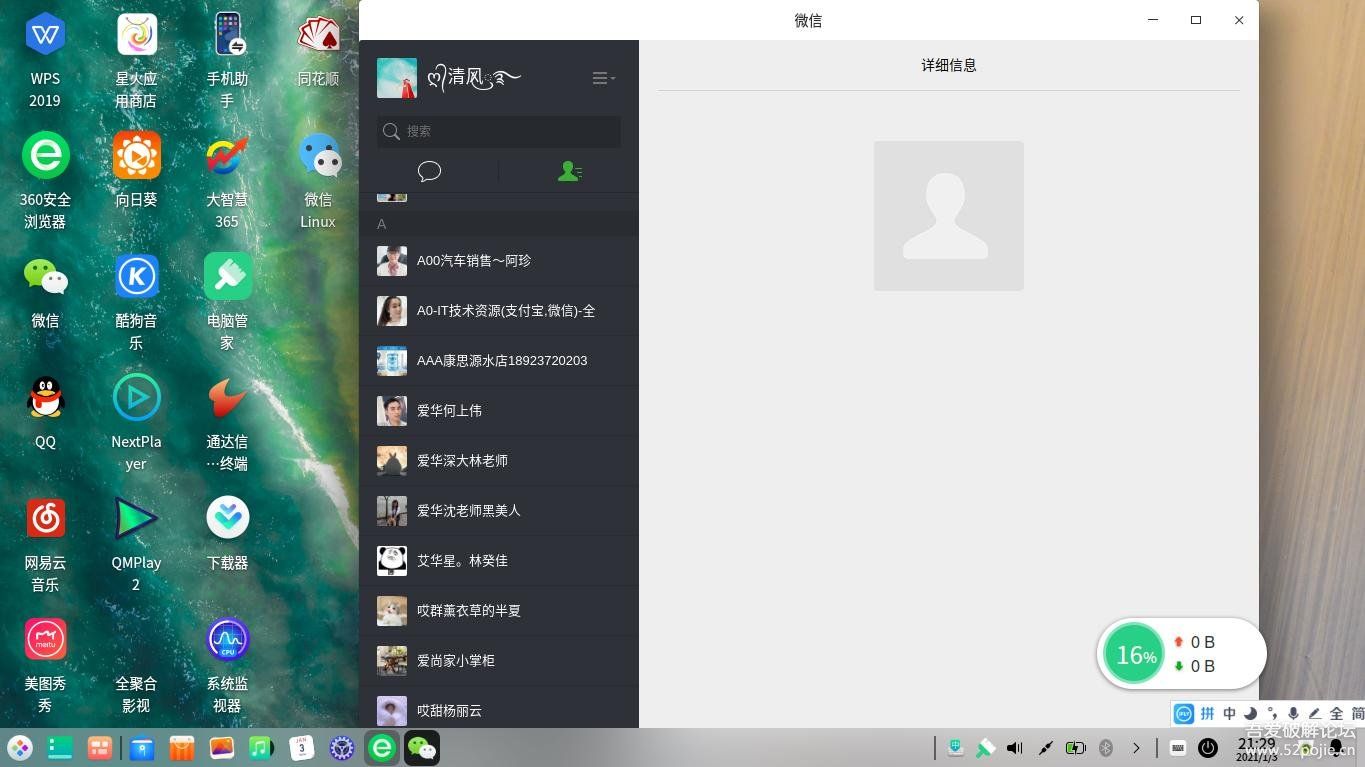Switch to the chats tab speech-bubble icon
The height and width of the screenshot is (767, 1365).
click(x=429, y=171)
